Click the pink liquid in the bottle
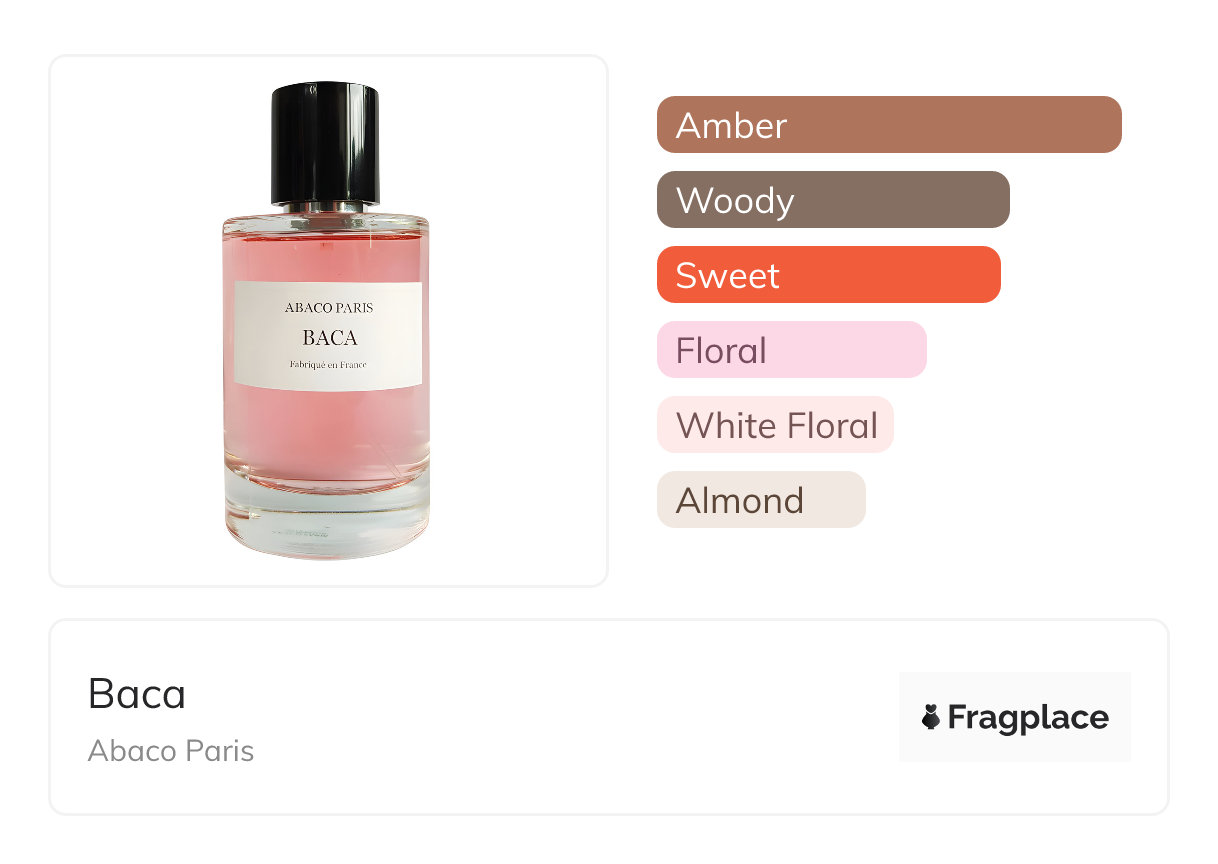 (326, 430)
